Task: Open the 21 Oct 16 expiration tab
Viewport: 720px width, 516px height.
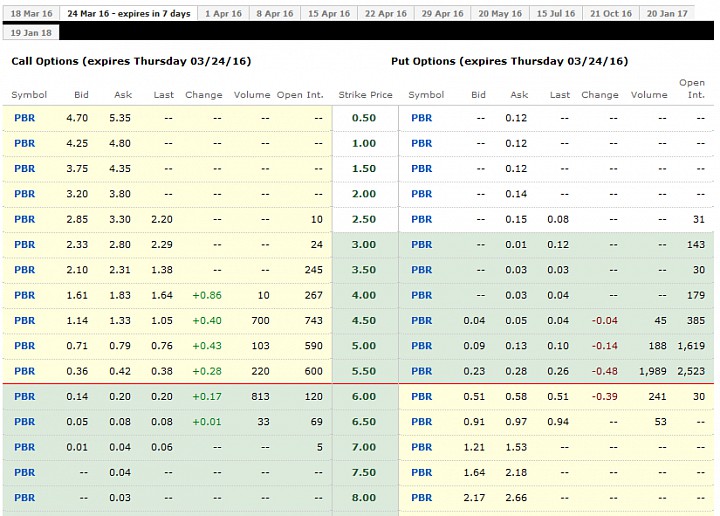Action: 611,13
